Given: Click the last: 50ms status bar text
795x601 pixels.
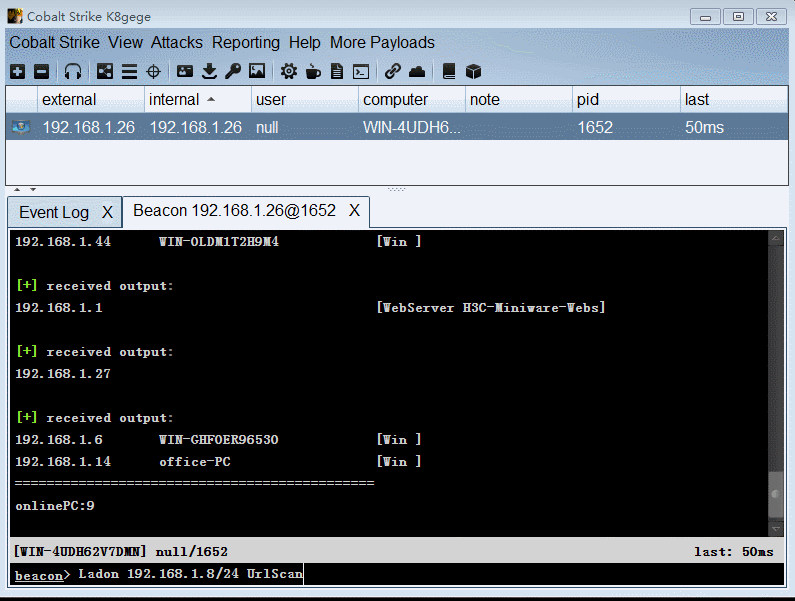Looking at the screenshot, I should pos(734,551).
